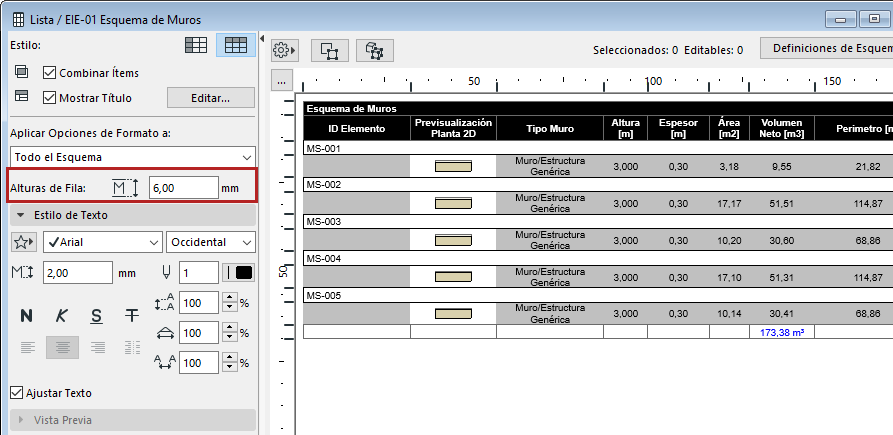Select the MS-005 row
The height and width of the screenshot is (435, 893).
pos(598,296)
